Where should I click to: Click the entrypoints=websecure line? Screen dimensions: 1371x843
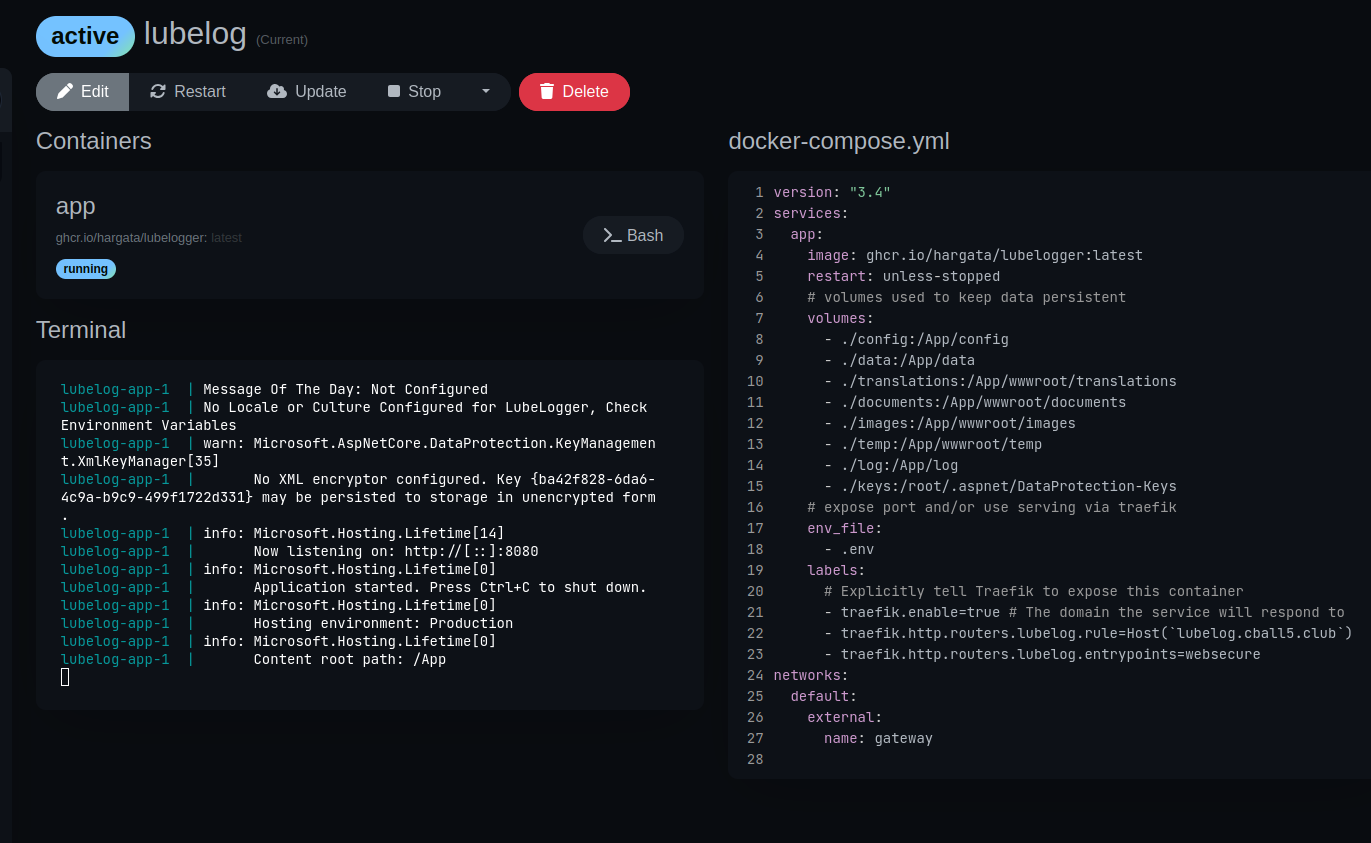[x=1042, y=654]
